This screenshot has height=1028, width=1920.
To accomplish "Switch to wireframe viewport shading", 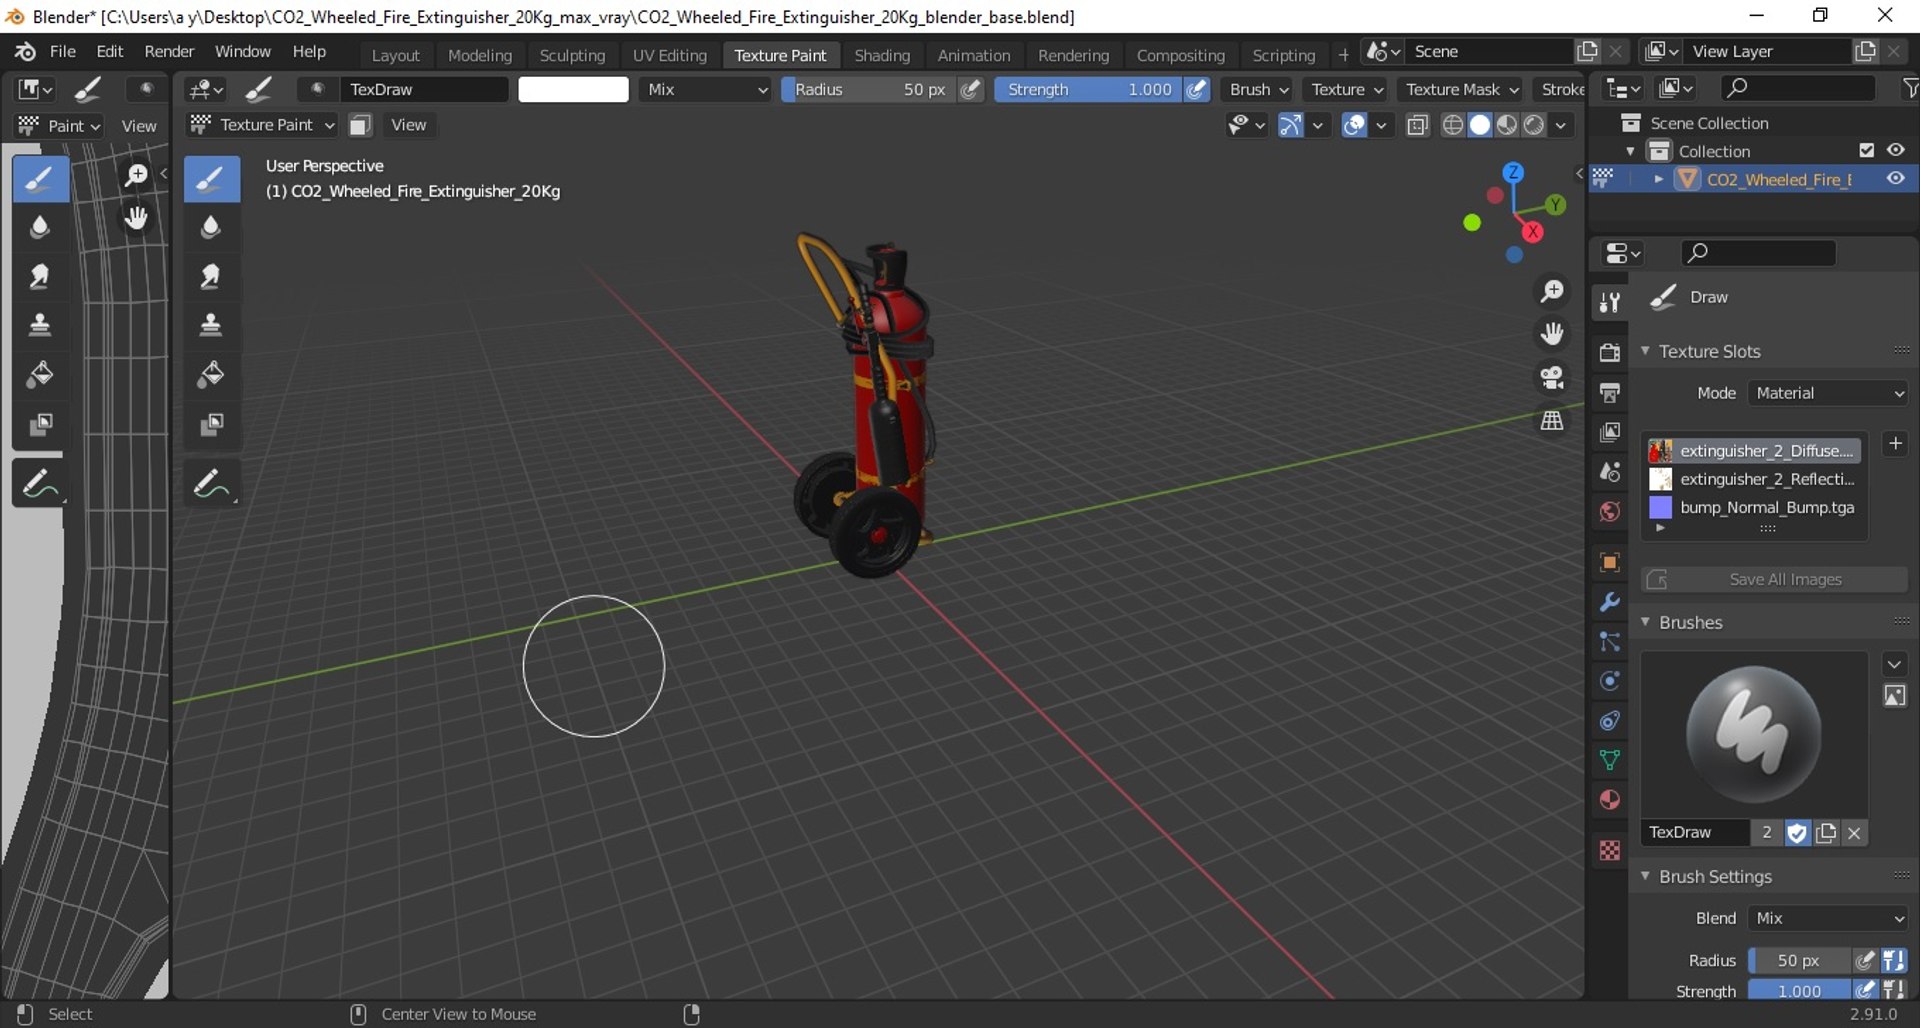I will (1453, 125).
